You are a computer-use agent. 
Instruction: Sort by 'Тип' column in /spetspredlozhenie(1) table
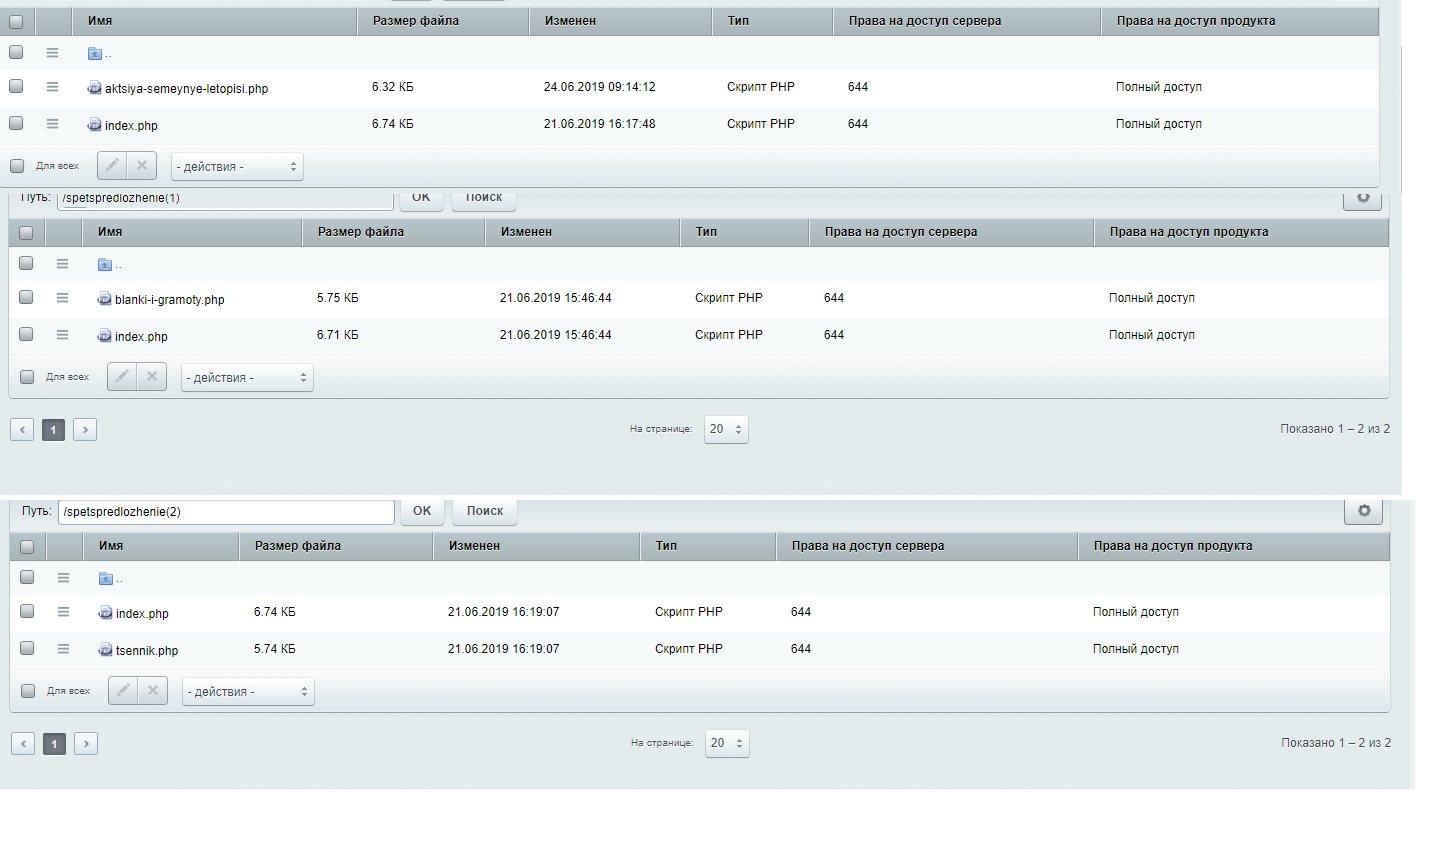tap(744, 232)
